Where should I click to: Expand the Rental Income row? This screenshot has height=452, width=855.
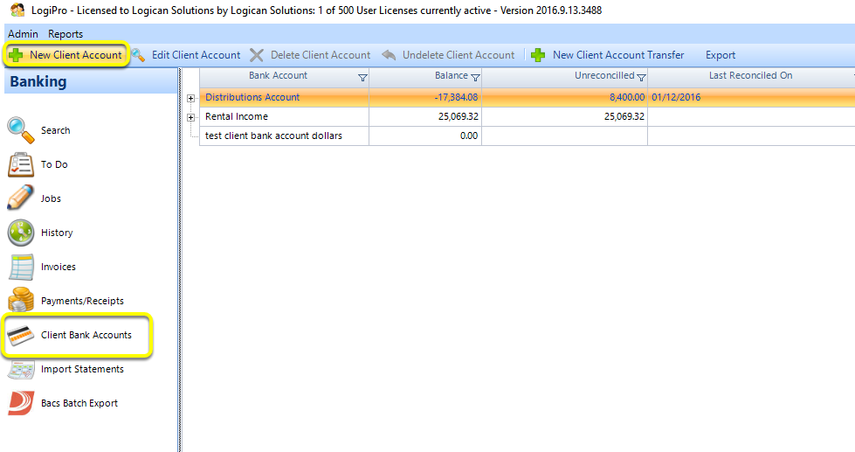191,117
